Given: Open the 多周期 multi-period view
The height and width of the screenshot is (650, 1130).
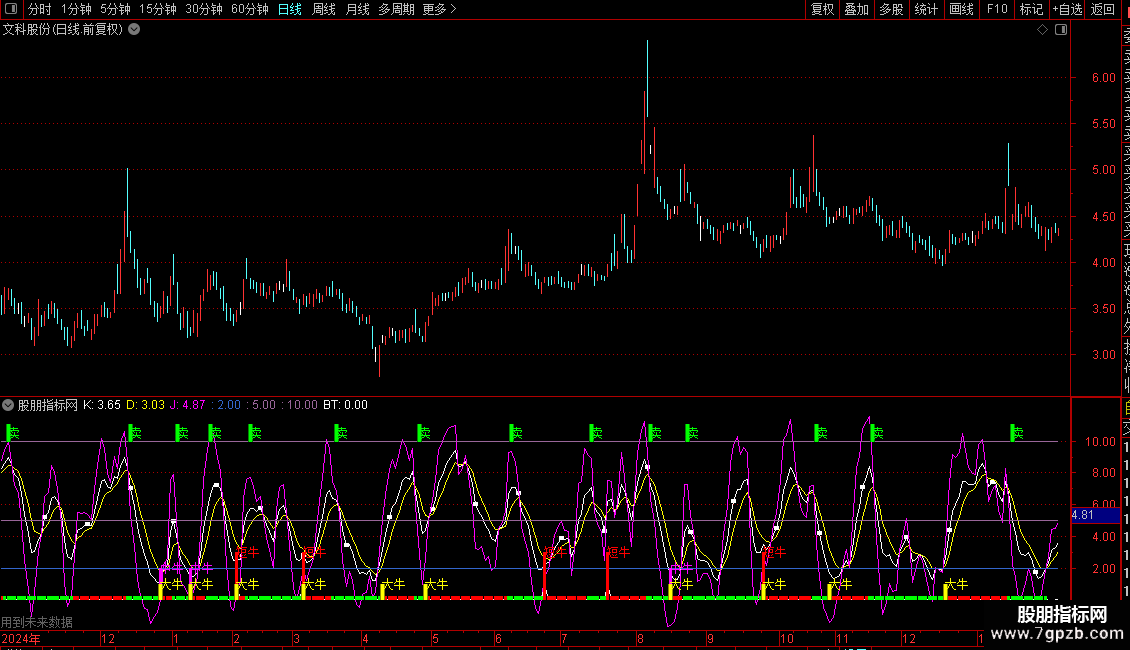Looking at the screenshot, I should [x=396, y=9].
